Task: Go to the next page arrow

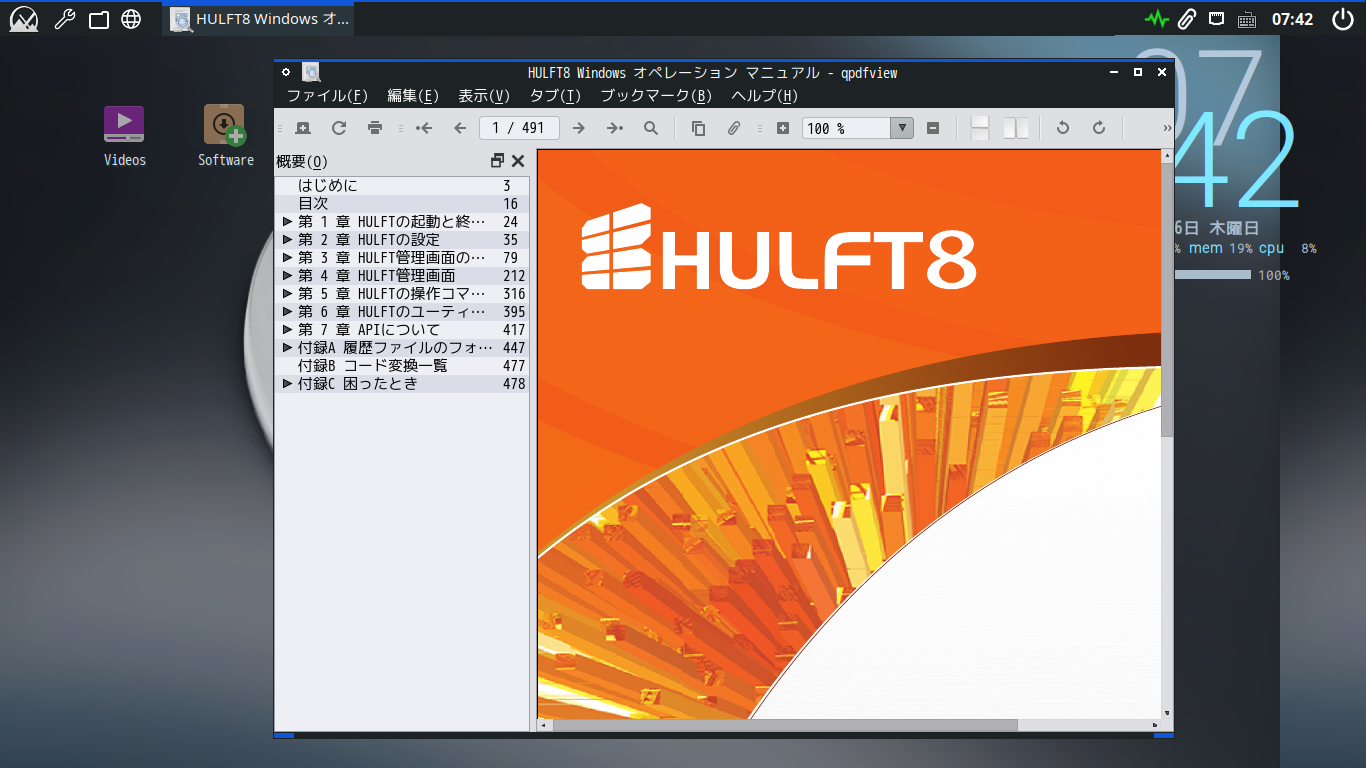Action: tap(578, 128)
